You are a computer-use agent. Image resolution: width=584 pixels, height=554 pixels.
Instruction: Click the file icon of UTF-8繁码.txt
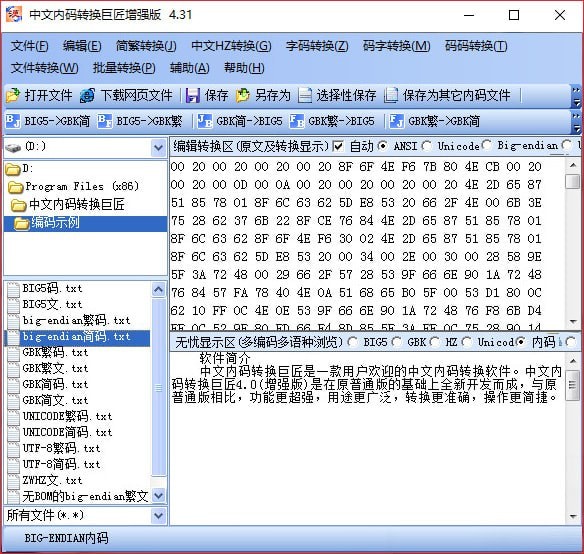(x=13, y=449)
